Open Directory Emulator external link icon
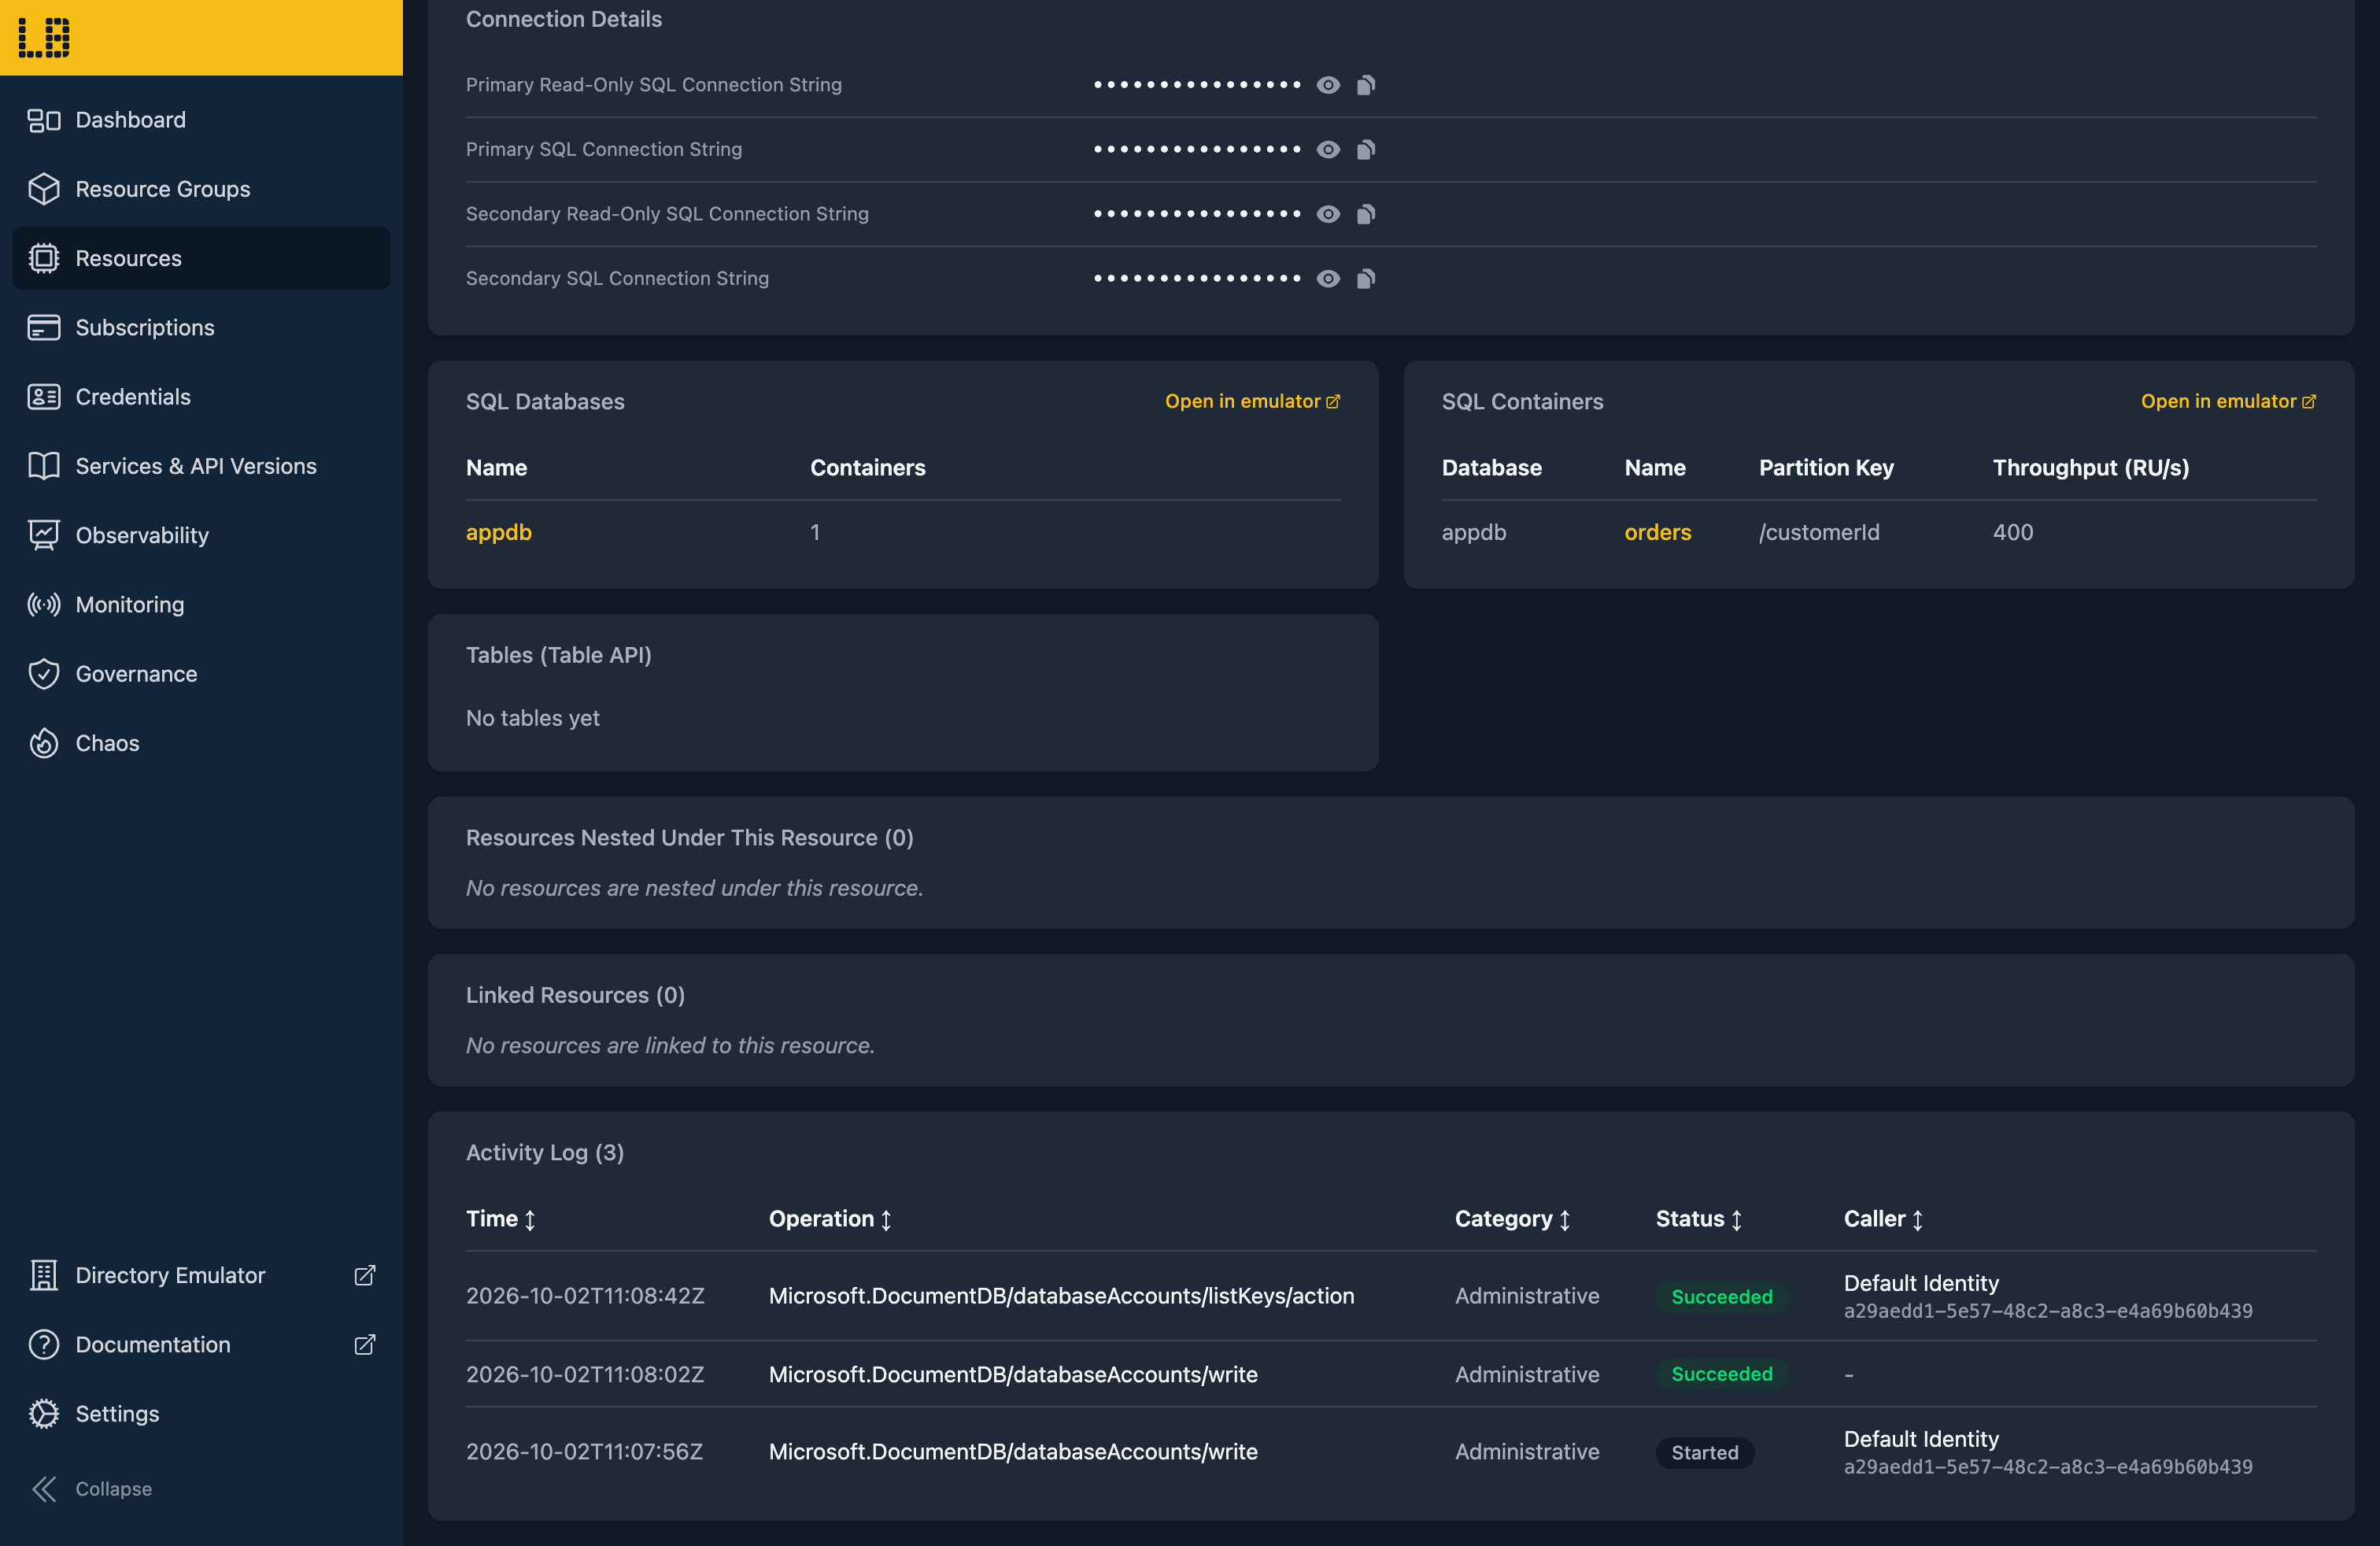 [x=365, y=1275]
